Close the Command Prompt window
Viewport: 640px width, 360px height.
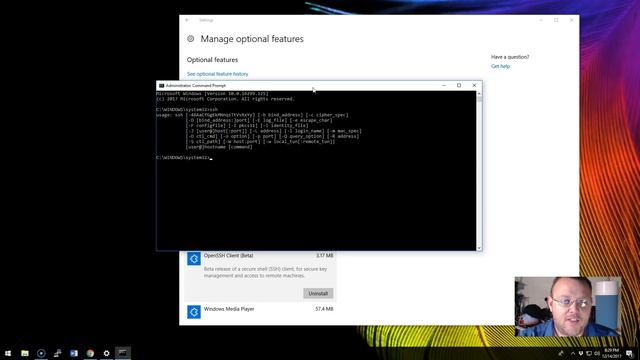[x=474, y=86]
